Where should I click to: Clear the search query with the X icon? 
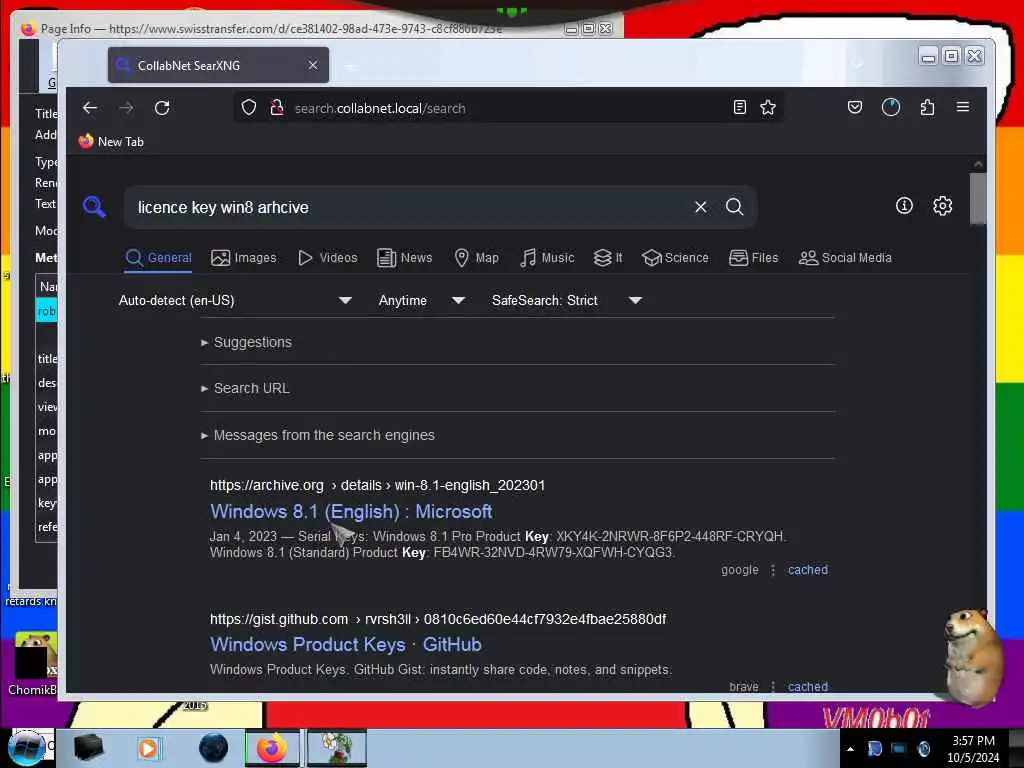701,207
